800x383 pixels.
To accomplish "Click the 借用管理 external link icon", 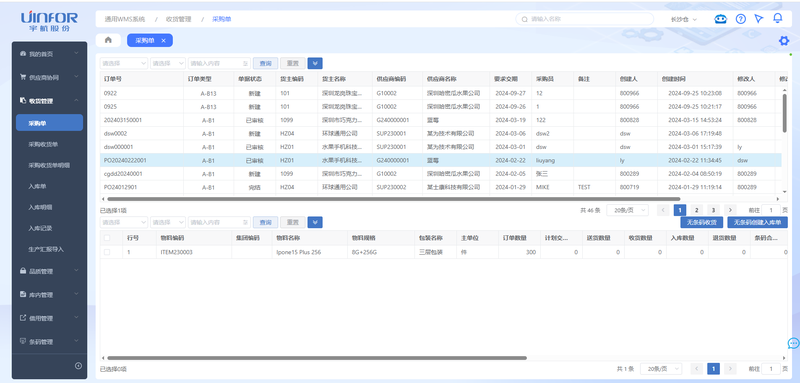I will [22, 318].
